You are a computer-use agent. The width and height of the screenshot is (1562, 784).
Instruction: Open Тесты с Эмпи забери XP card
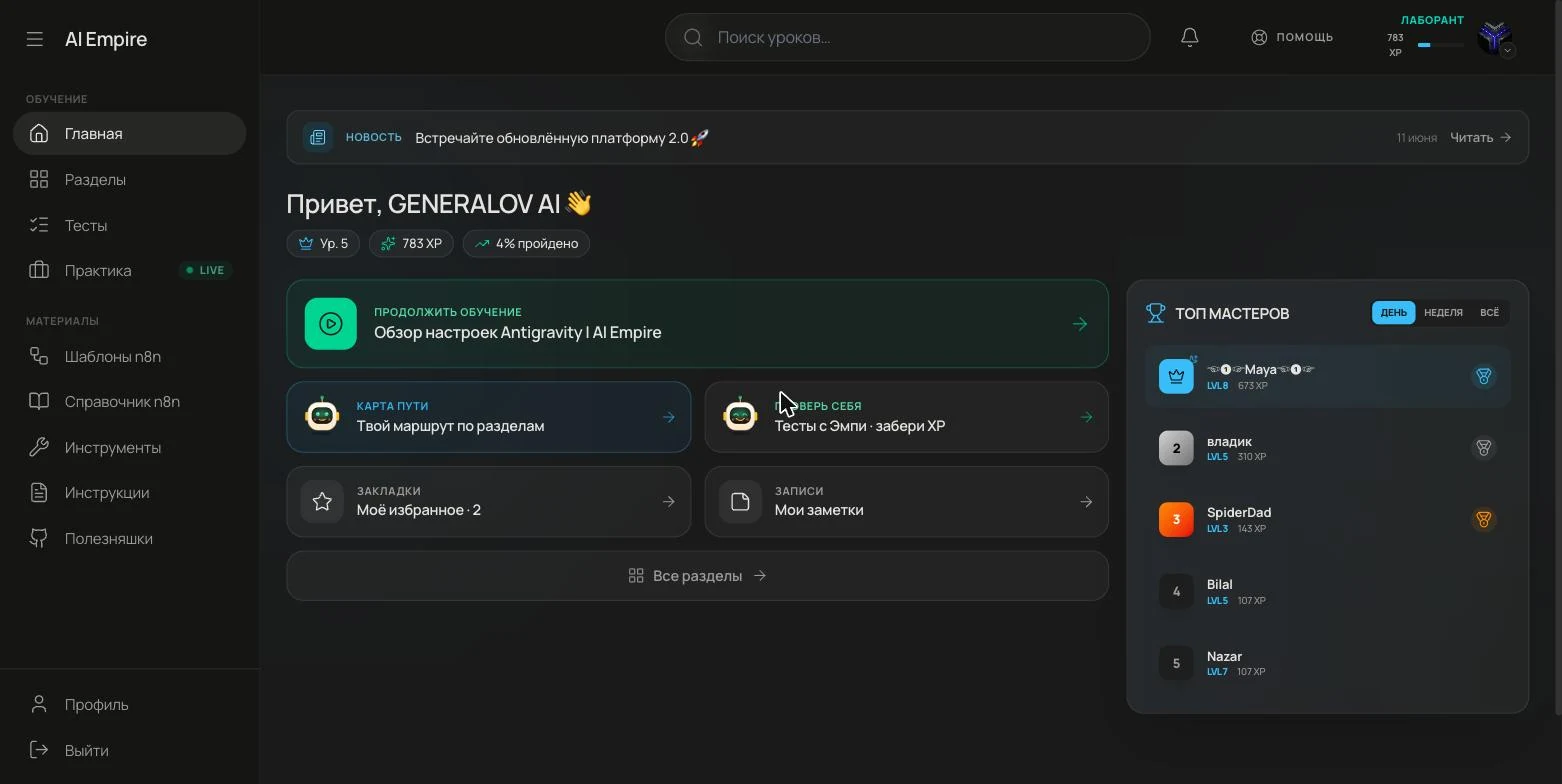point(907,417)
